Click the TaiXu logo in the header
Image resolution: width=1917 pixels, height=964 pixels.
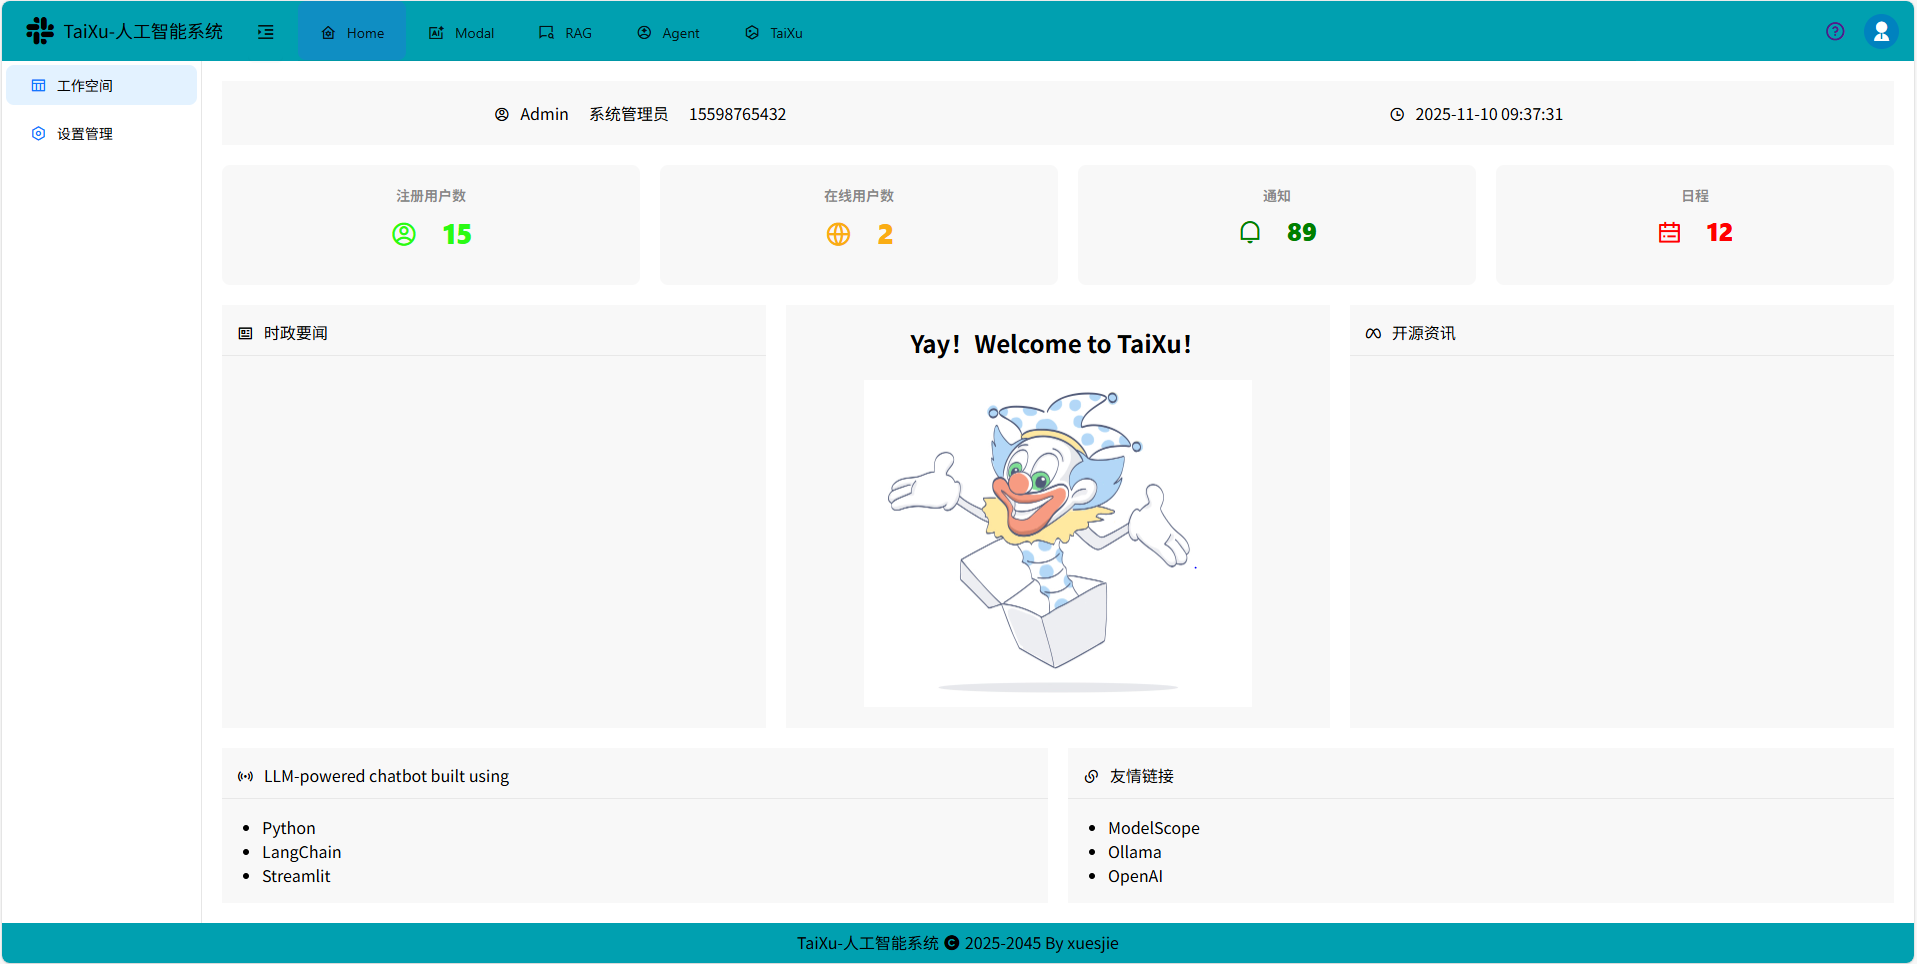[39, 30]
